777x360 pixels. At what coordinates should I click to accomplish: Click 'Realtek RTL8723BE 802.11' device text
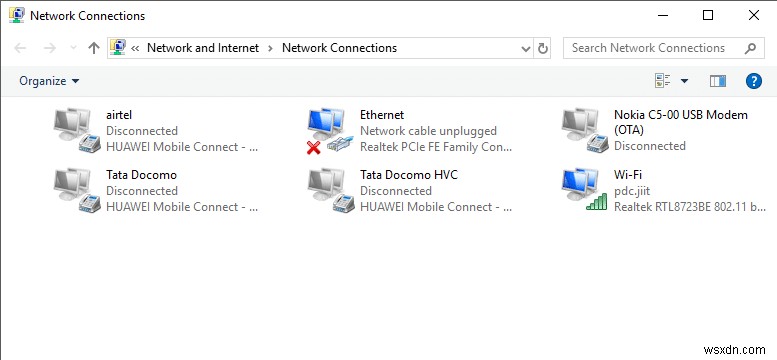690,207
